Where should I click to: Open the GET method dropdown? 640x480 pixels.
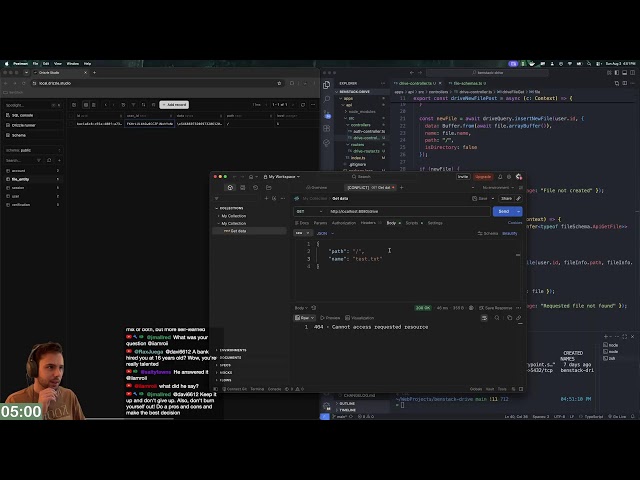(309, 211)
